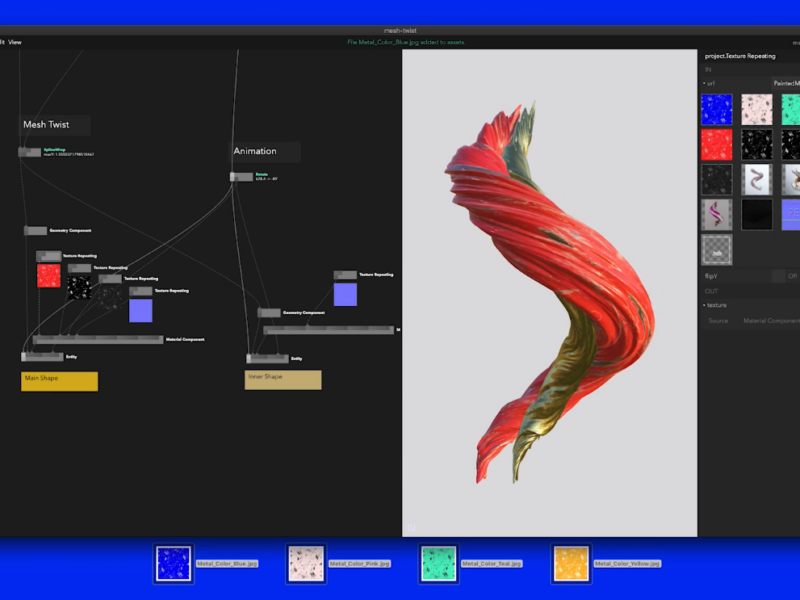Click the Inner Shape tan comment box
The image size is (800, 600).
283,380
